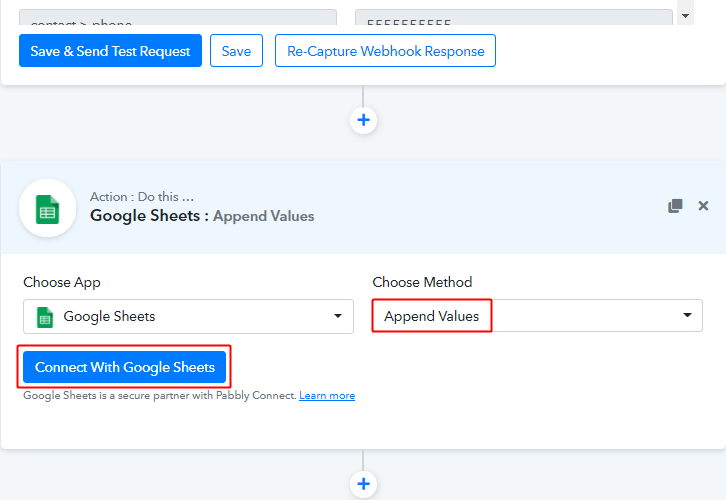Click the Save button

pyautogui.click(x=236, y=50)
